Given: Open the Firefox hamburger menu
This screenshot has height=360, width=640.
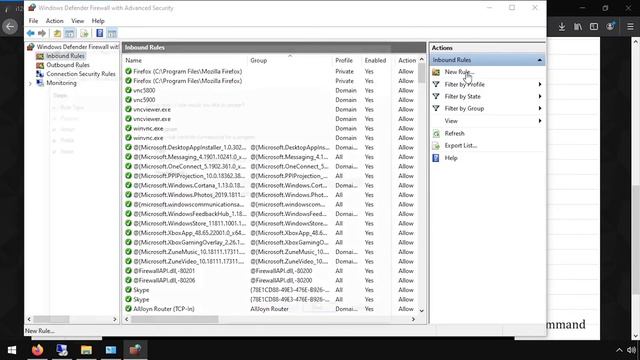Looking at the screenshot, I should [630, 27].
